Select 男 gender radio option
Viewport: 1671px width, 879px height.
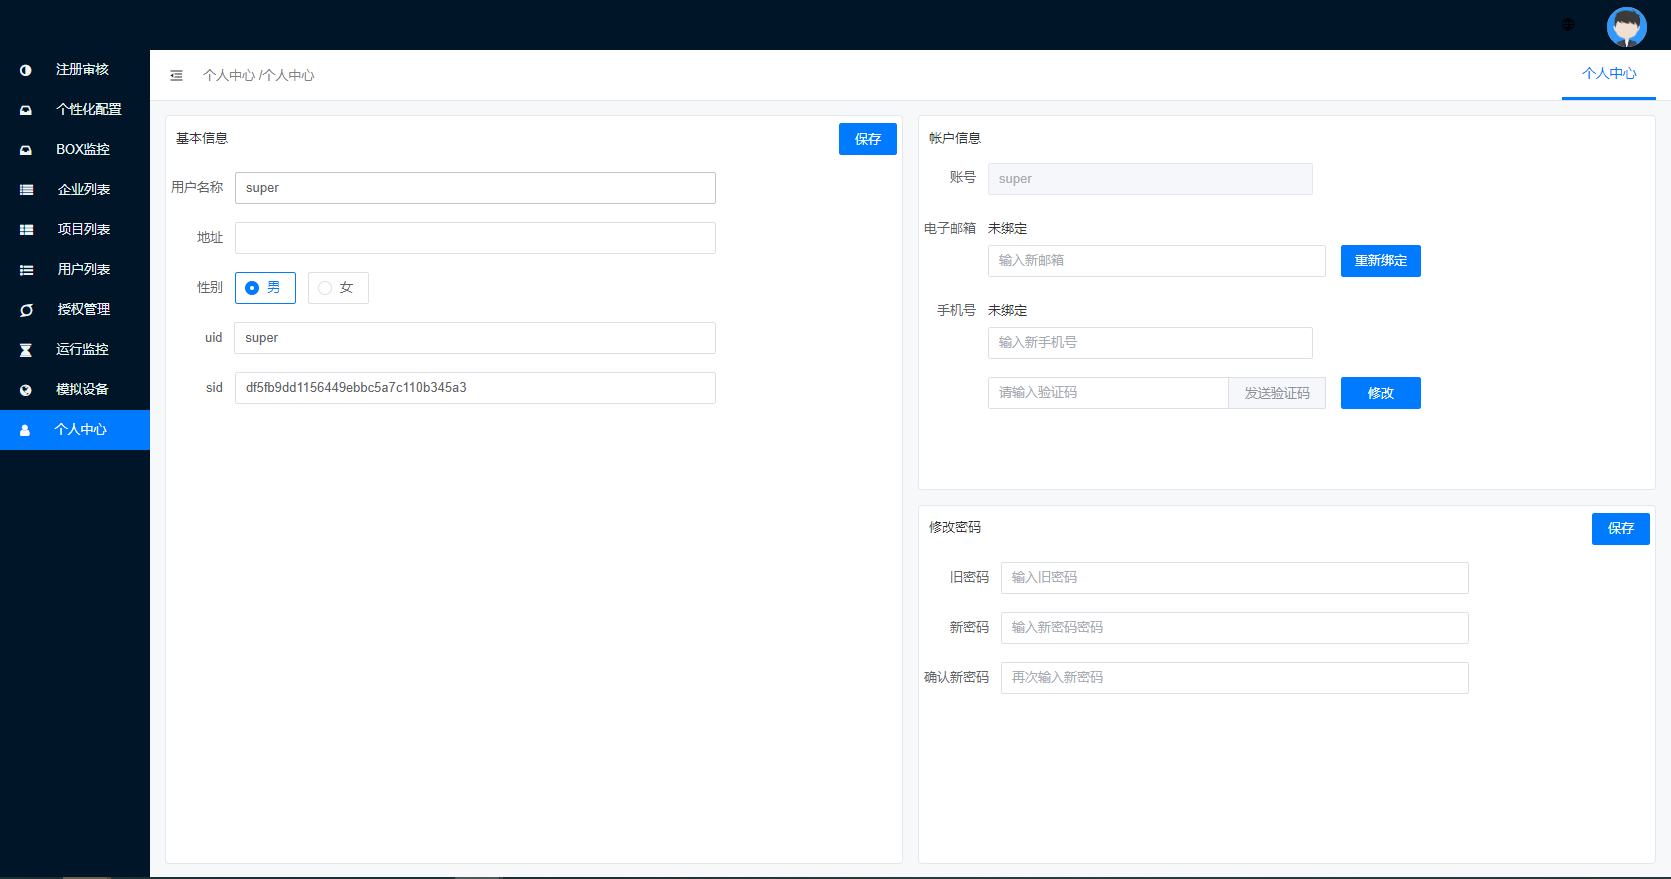coord(253,288)
